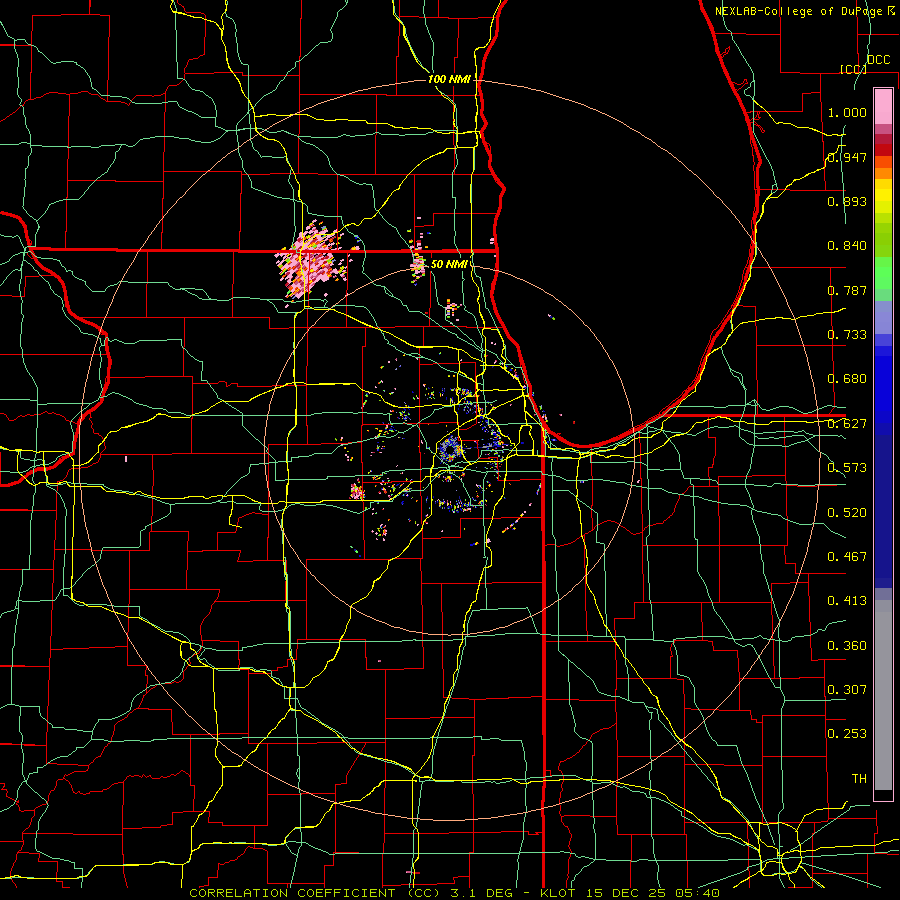Click the 0.893 legend value

point(847,201)
